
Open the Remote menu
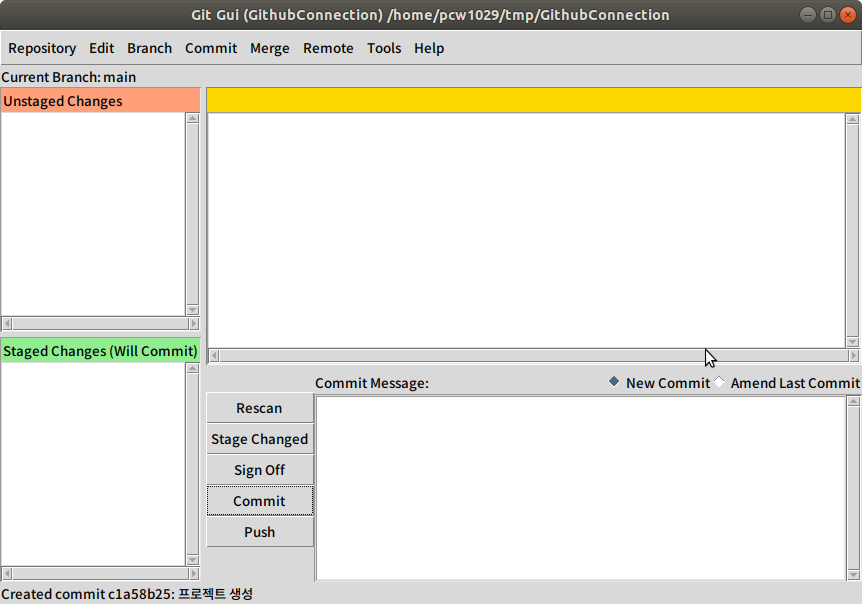point(328,48)
